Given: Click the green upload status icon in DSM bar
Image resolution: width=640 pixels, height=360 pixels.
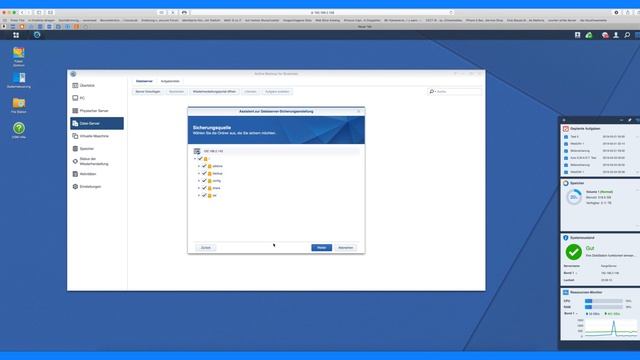Looking at the screenshot, I should 589,36.
